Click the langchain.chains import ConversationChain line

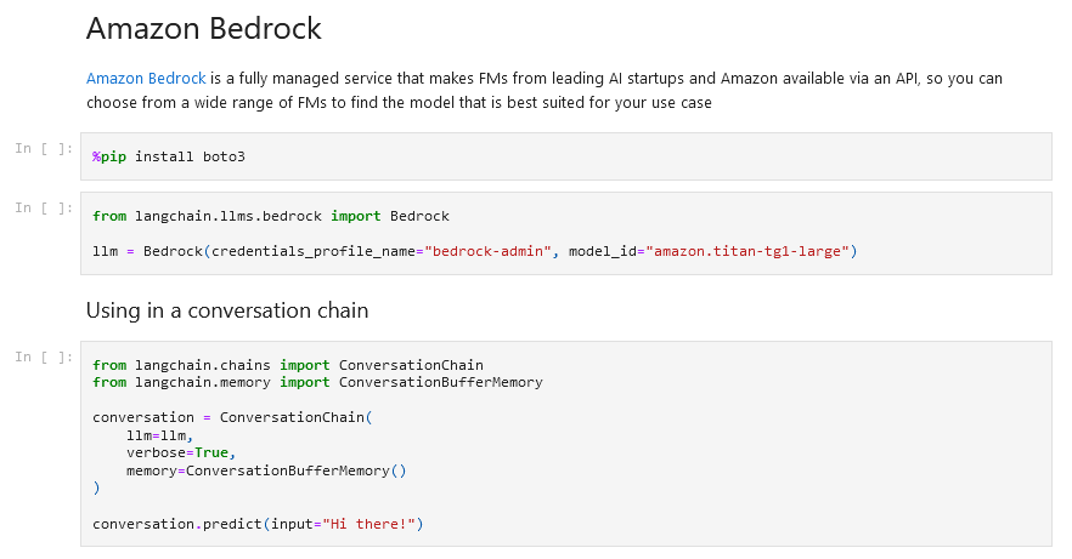pos(287,365)
